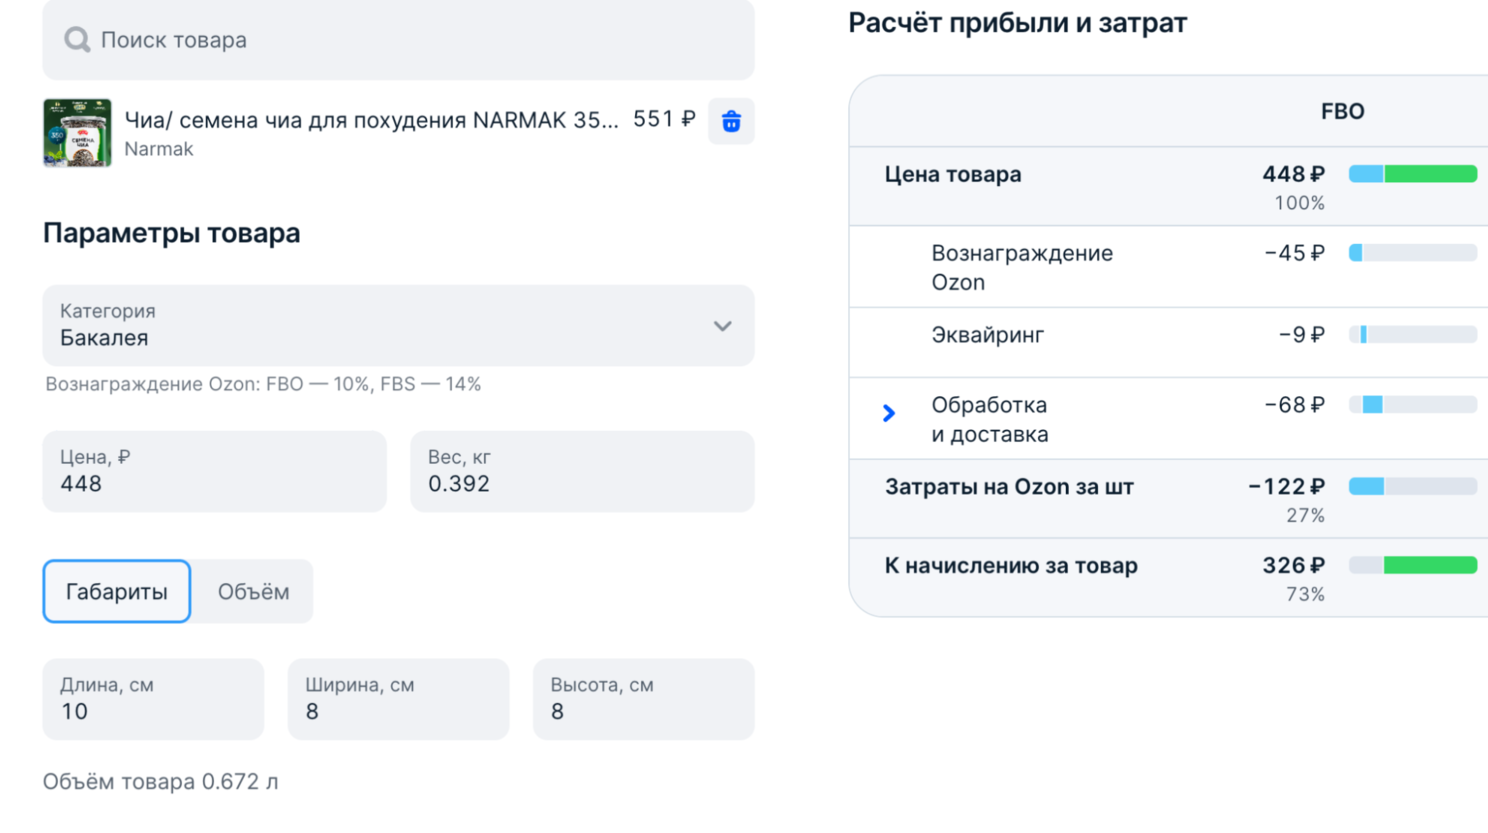Expand the Обработка и доставка row
The height and width of the screenshot is (833, 1488).
(889, 413)
